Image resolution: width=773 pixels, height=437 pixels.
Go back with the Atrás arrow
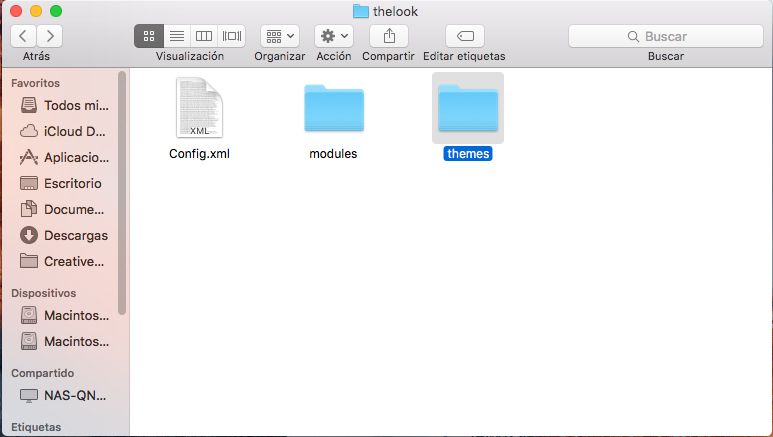click(x=23, y=36)
